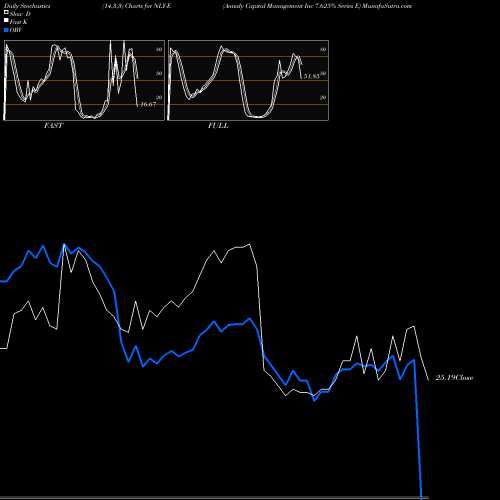Viewport: 500px width, 500px height.
Task: Select the '(14,3,3) Charts for NLY-E' text
Action: 137,6
